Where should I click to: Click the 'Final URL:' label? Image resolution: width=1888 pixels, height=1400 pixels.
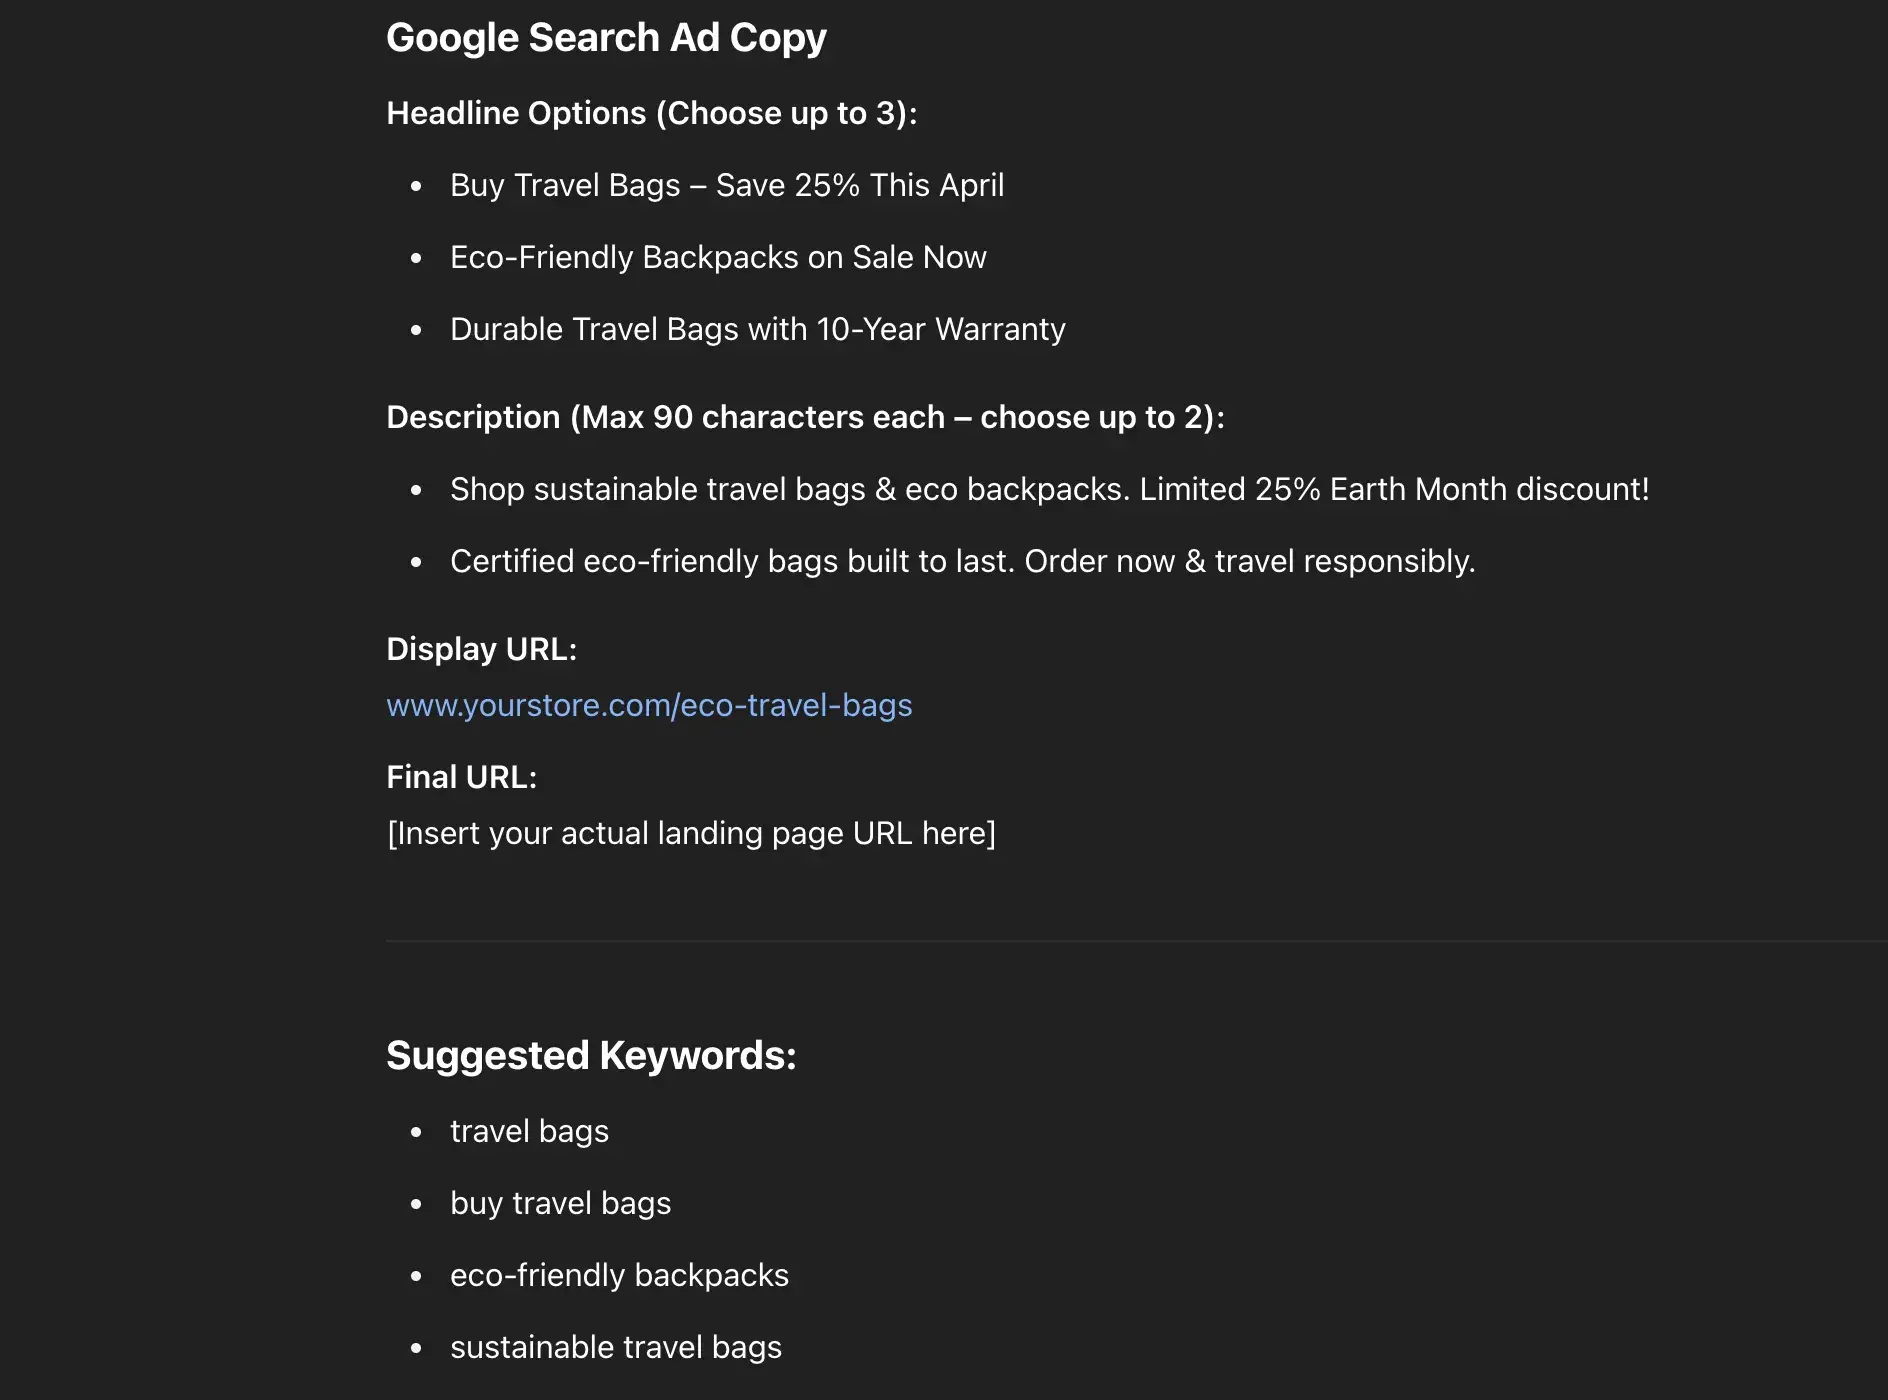[x=461, y=777]
